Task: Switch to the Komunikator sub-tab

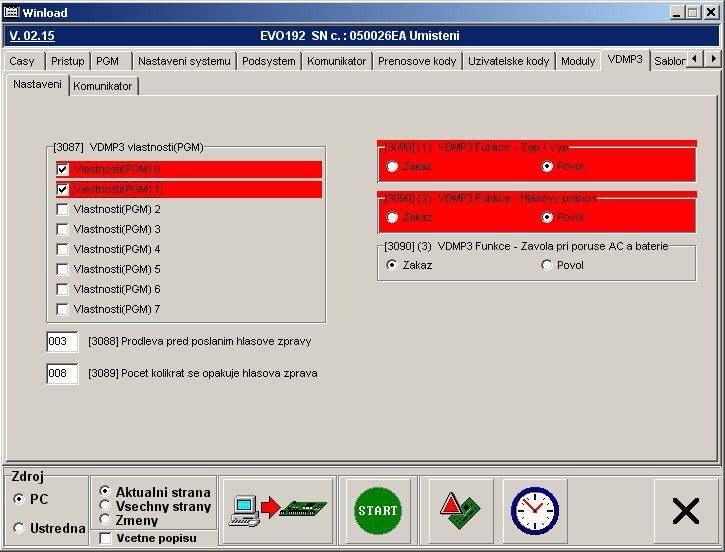Action: coord(102,87)
